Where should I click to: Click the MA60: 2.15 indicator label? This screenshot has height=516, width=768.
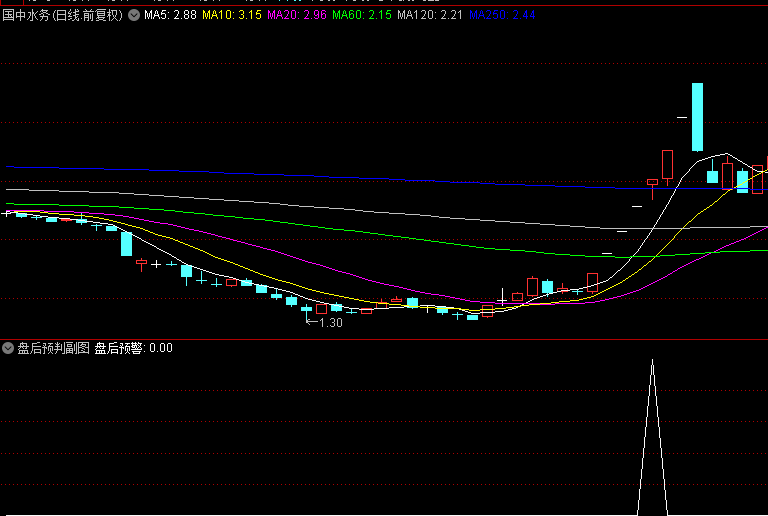pyautogui.click(x=362, y=15)
